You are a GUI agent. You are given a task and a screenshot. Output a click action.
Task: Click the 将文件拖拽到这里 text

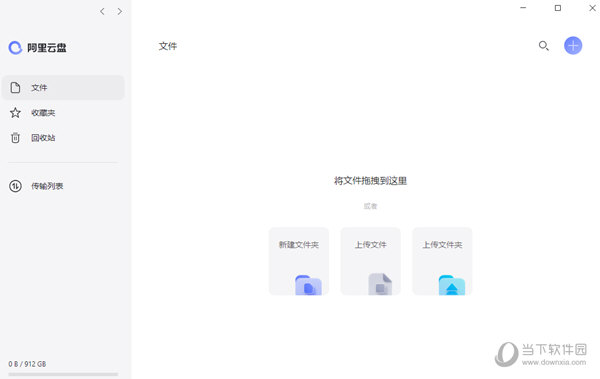pos(370,181)
